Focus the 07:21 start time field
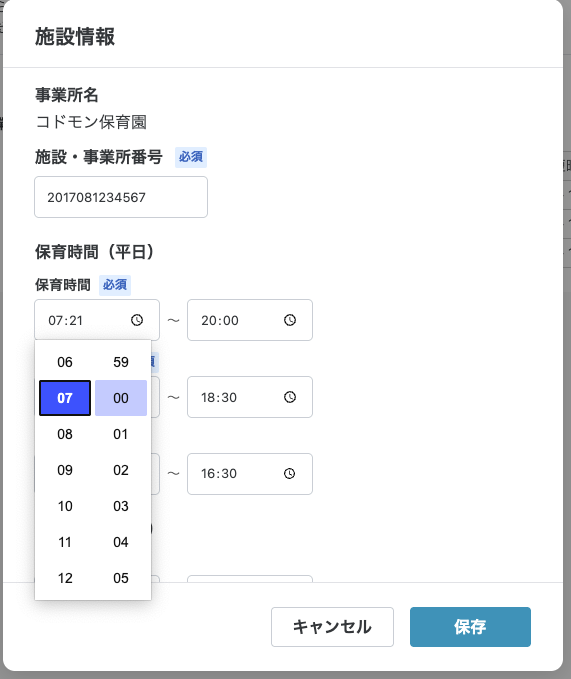This screenshot has width=571, height=679. 97,320
